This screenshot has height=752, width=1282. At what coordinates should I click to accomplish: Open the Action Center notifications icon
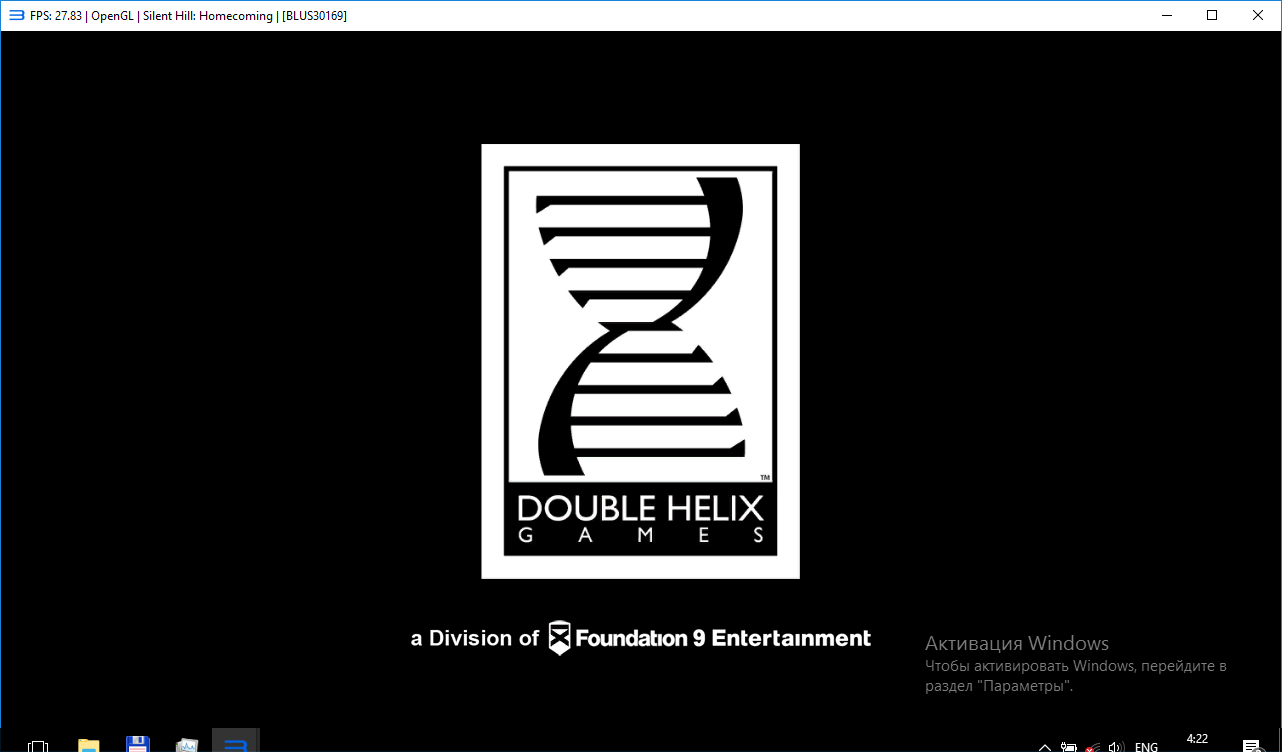tap(1251, 746)
